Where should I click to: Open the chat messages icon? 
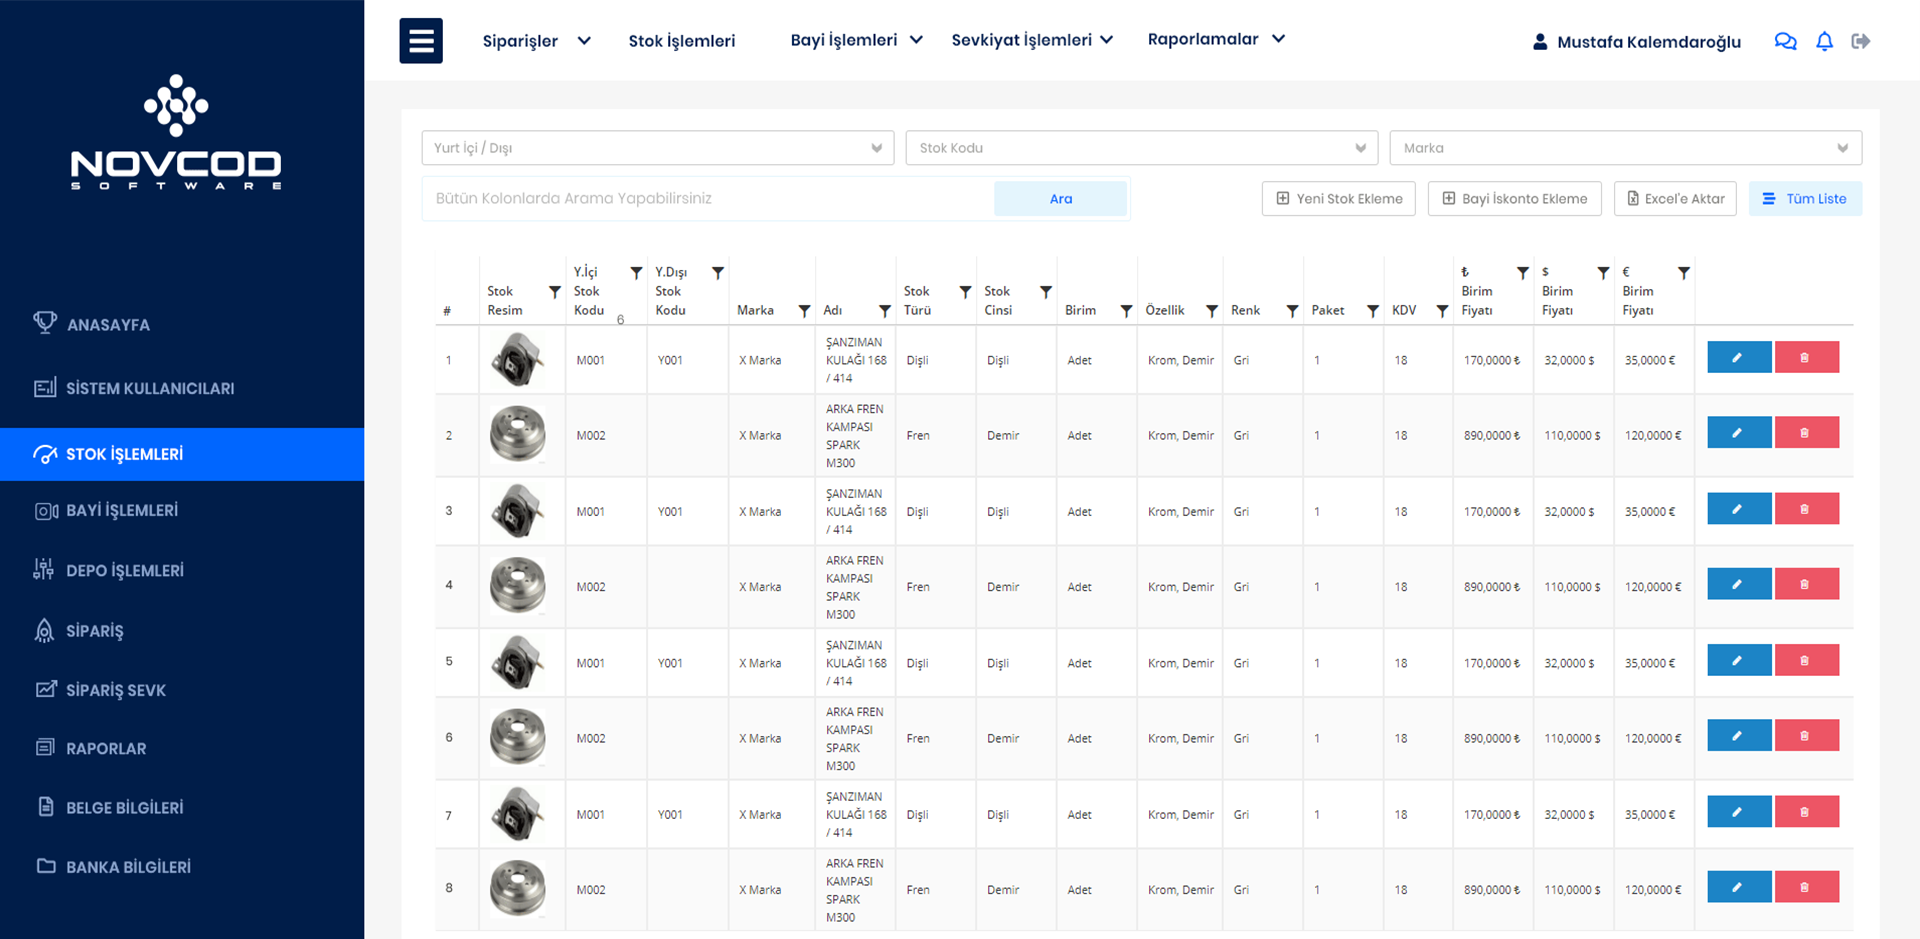(x=1785, y=41)
